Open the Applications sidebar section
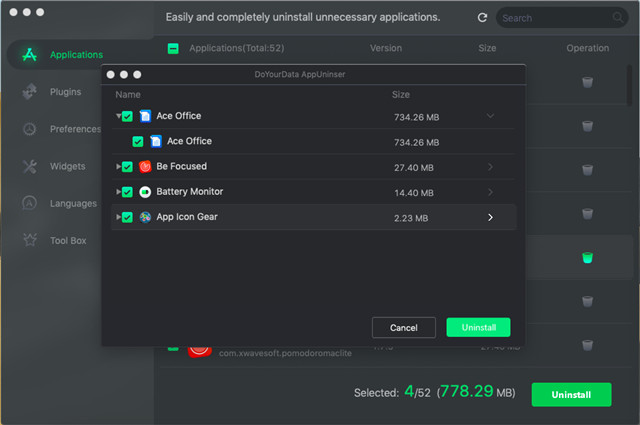This screenshot has width=640, height=425. click(x=76, y=55)
